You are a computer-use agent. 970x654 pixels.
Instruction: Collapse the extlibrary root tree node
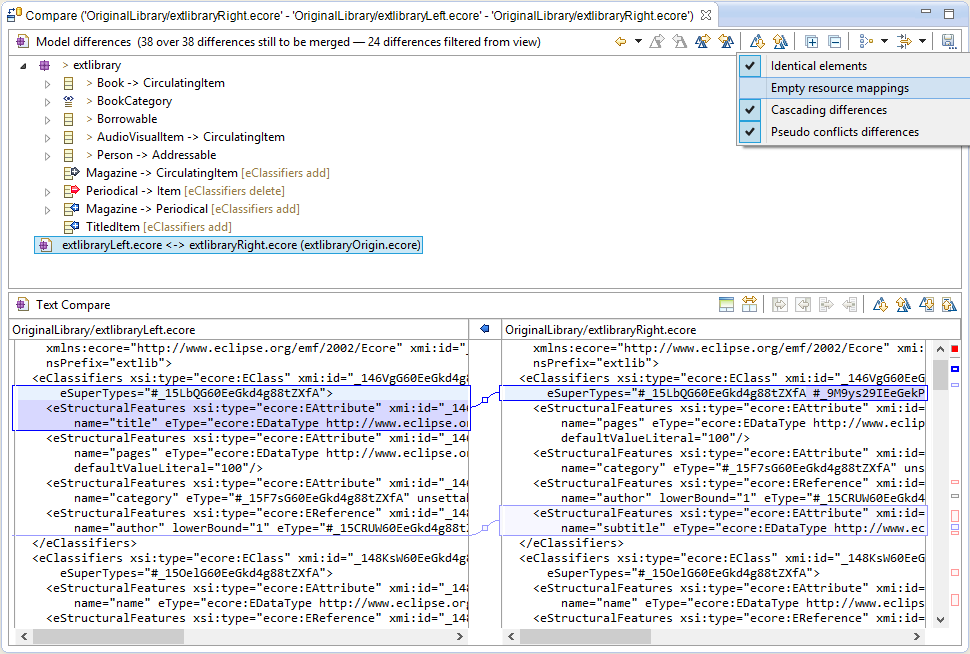pyautogui.click(x=23, y=65)
